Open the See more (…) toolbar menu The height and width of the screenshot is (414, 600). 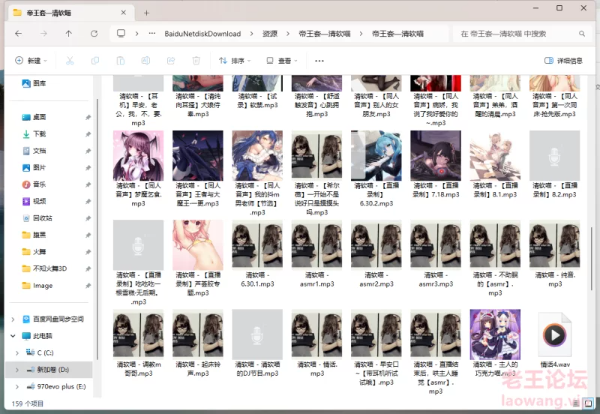pos(319,61)
